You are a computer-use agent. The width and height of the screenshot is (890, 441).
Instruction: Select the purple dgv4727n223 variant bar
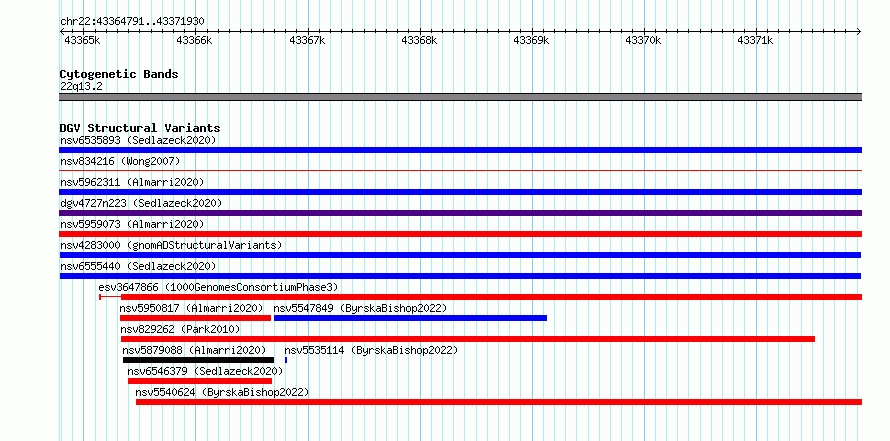click(460, 213)
